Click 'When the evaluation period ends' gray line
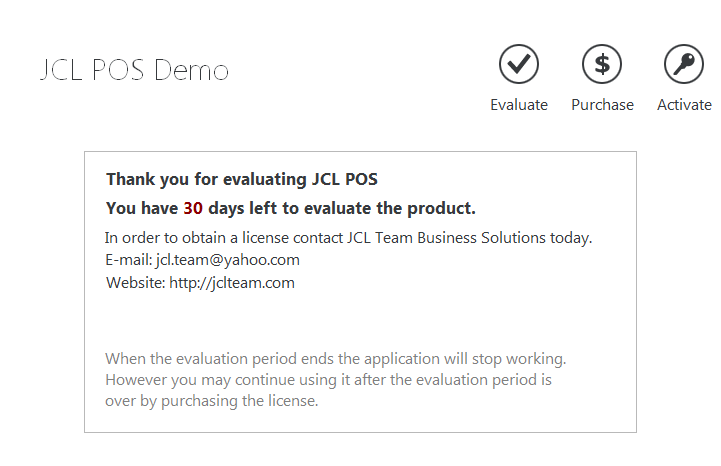The width and height of the screenshot is (721, 466). [335, 358]
